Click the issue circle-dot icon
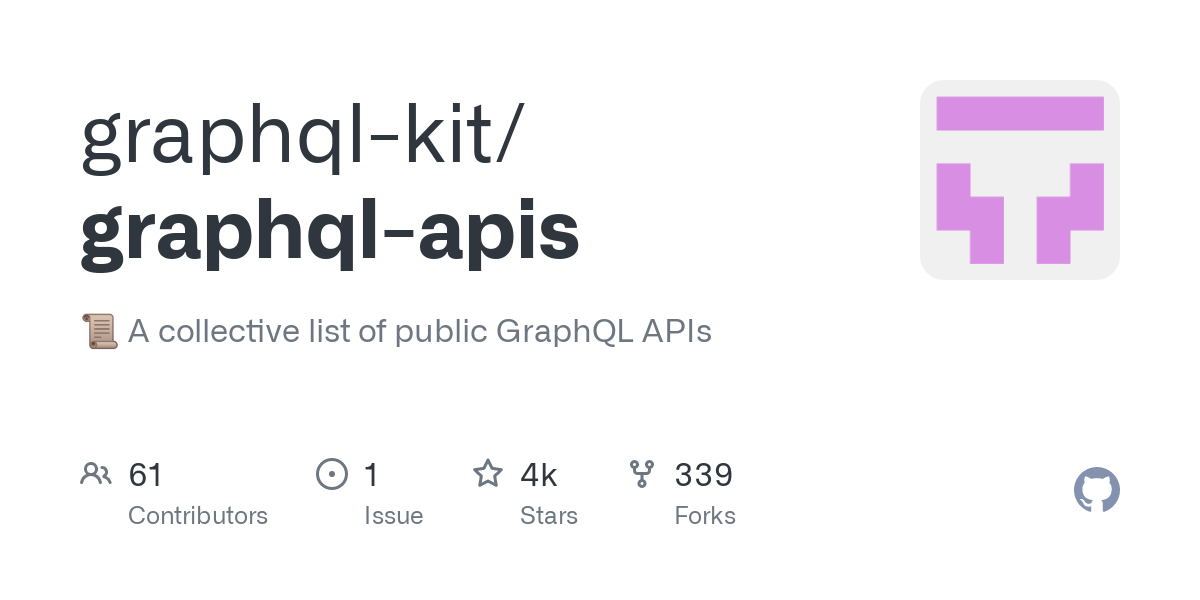Screen dimensions: 1200x600 tap(331, 474)
